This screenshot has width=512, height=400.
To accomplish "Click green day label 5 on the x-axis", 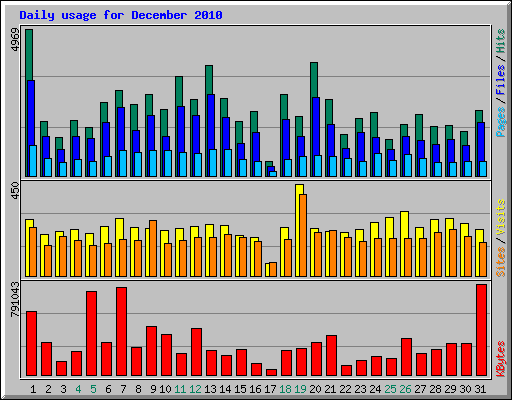I will point(93,389).
